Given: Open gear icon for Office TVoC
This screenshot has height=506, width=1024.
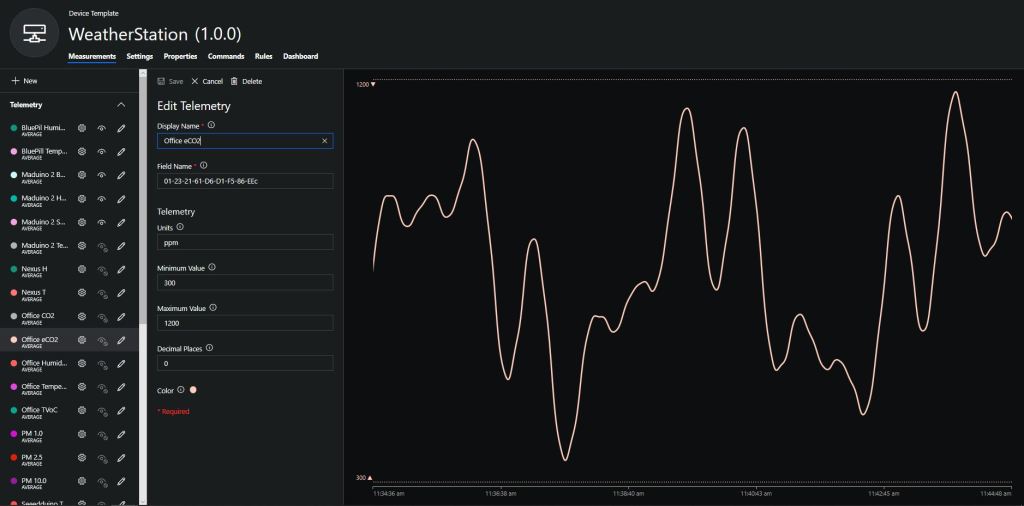Looking at the screenshot, I should 82,410.
